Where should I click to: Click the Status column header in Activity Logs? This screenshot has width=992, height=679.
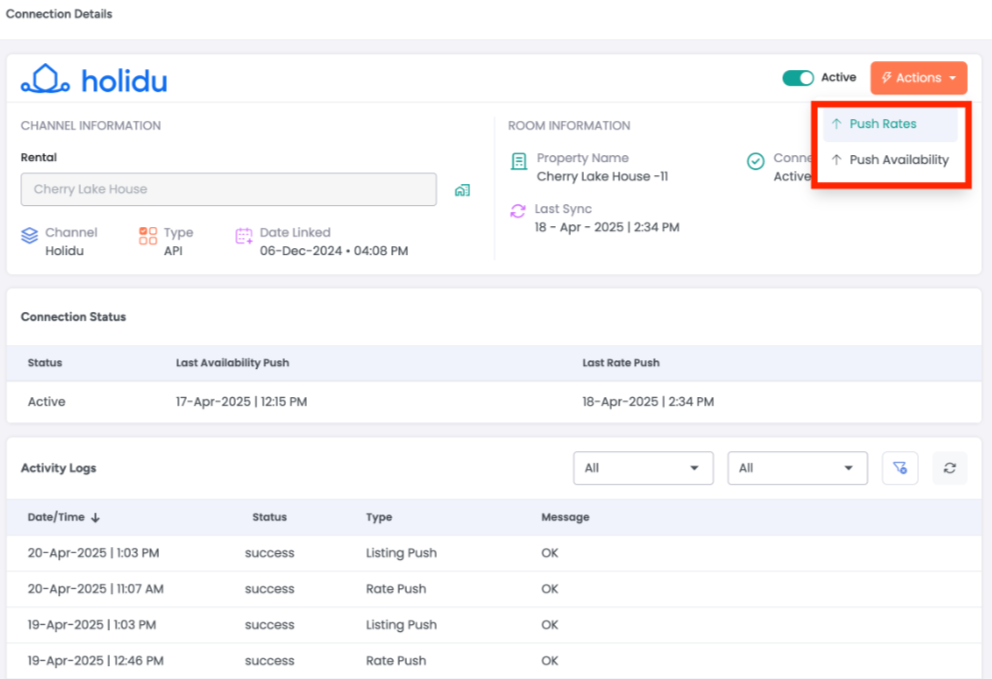[x=270, y=517]
